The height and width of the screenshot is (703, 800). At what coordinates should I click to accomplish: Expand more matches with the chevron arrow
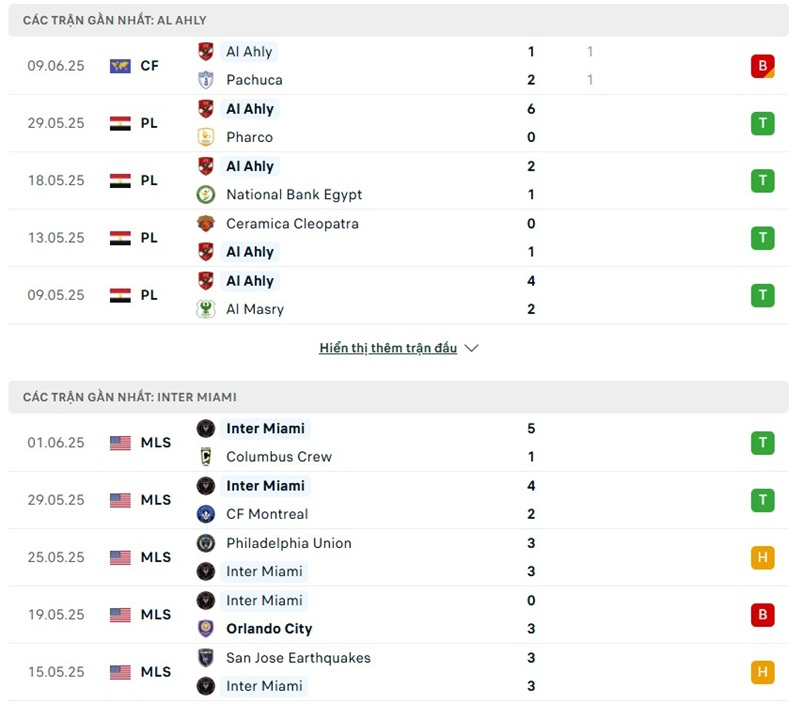[x=472, y=348]
